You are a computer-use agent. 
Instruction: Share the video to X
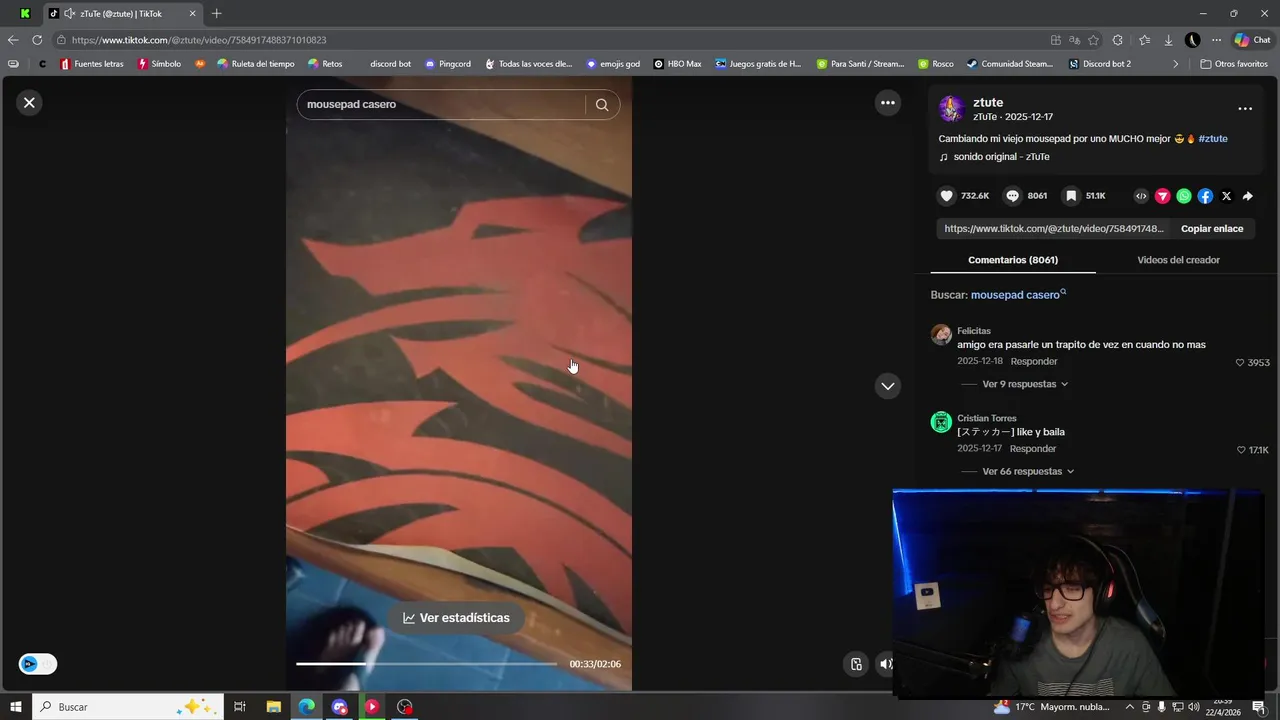click(1226, 196)
